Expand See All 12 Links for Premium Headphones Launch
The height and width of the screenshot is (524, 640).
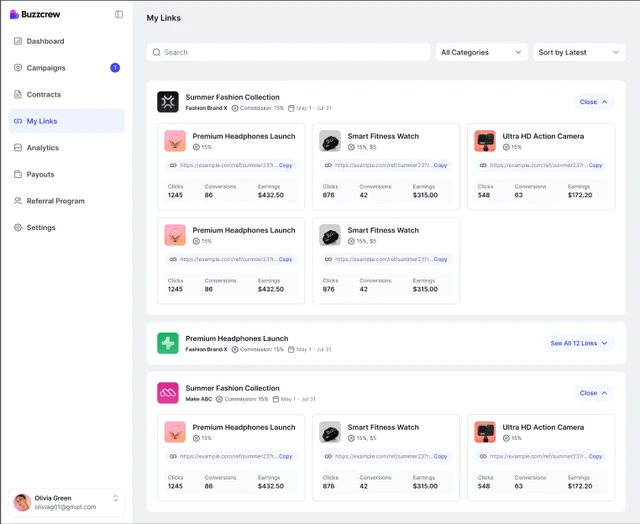click(x=579, y=343)
